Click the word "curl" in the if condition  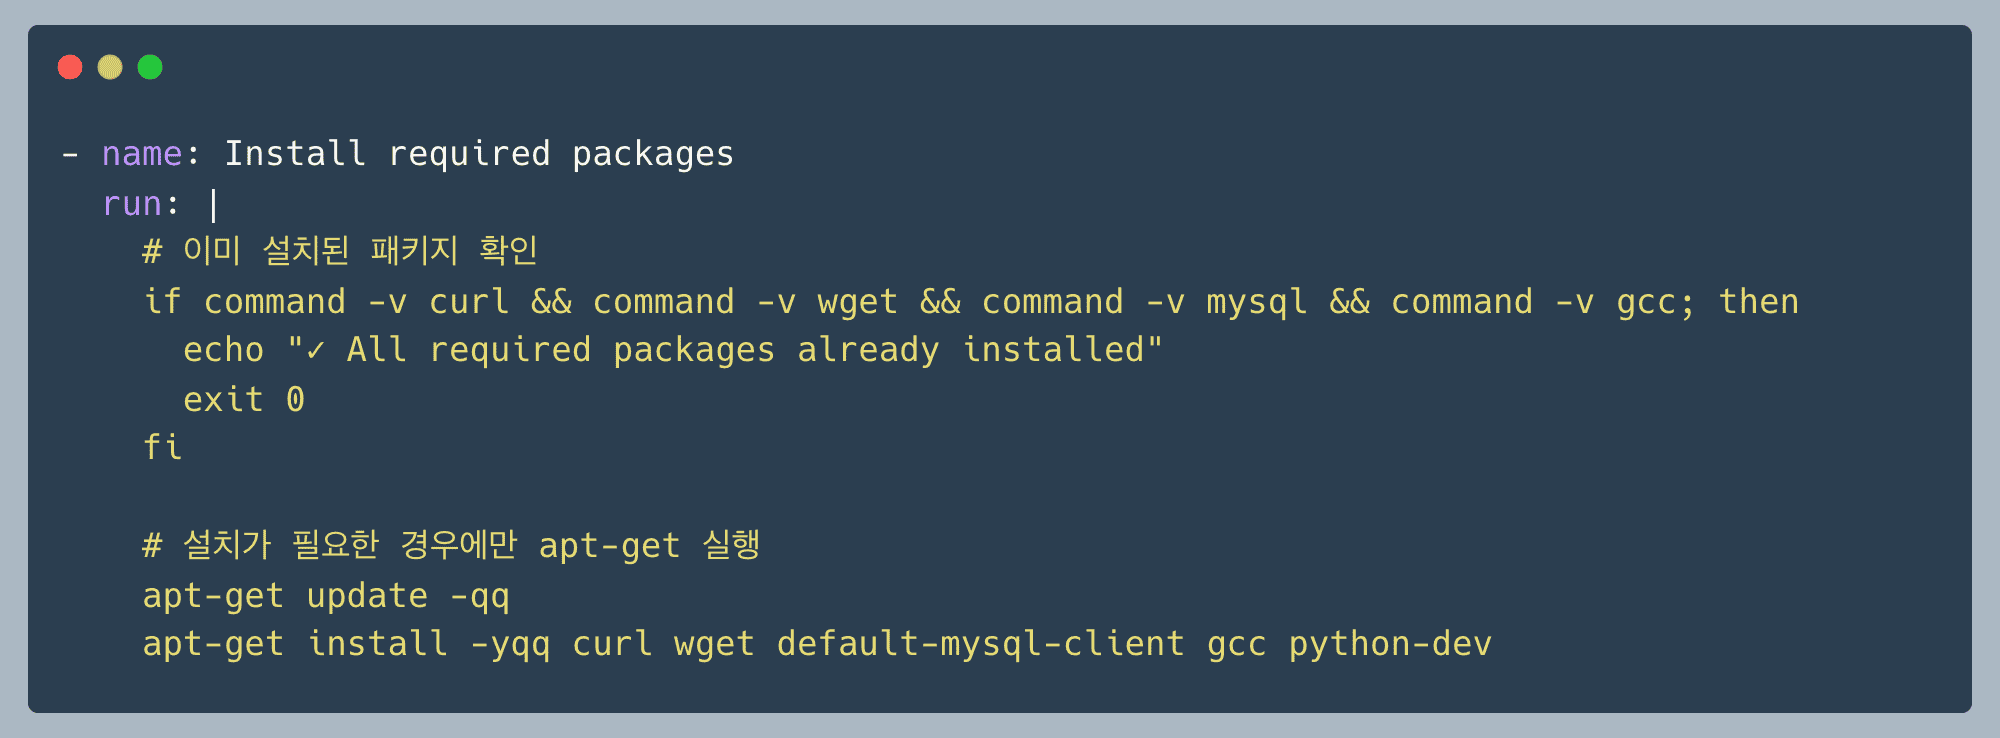click(x=469, y=302)
